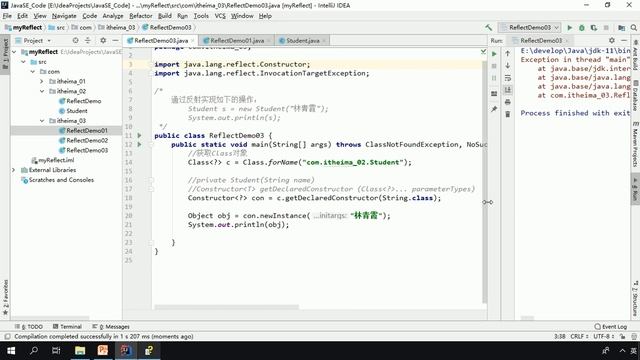
Task: Select Student class in itheima_02
Action: (77, 111)
